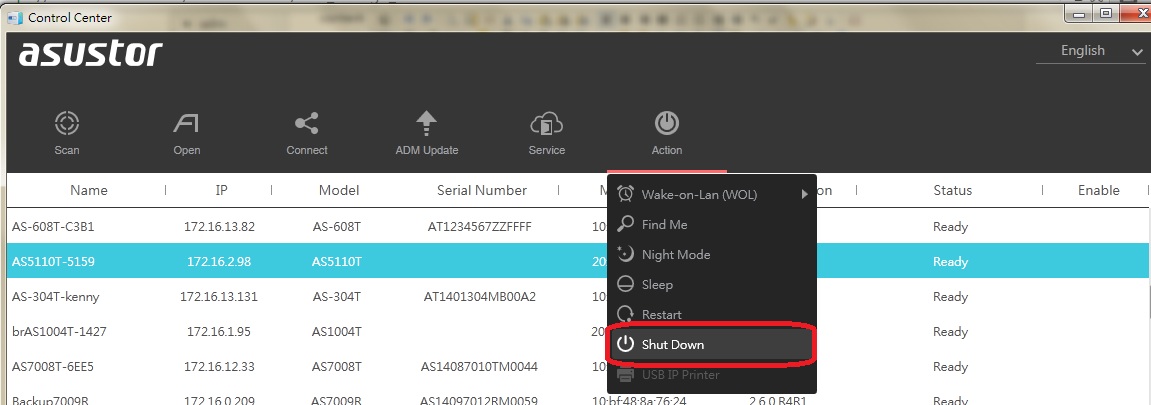Image resolution: width=1151 pixels, height=405 pixels.
Task: Click IP address 172.16.13.82
Action: point(219,227)
